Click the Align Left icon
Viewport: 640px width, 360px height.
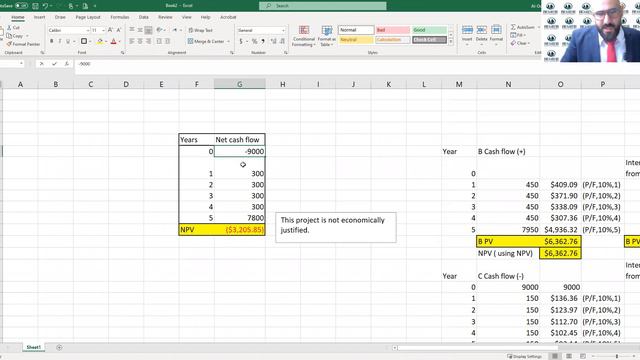pos(132,41)
